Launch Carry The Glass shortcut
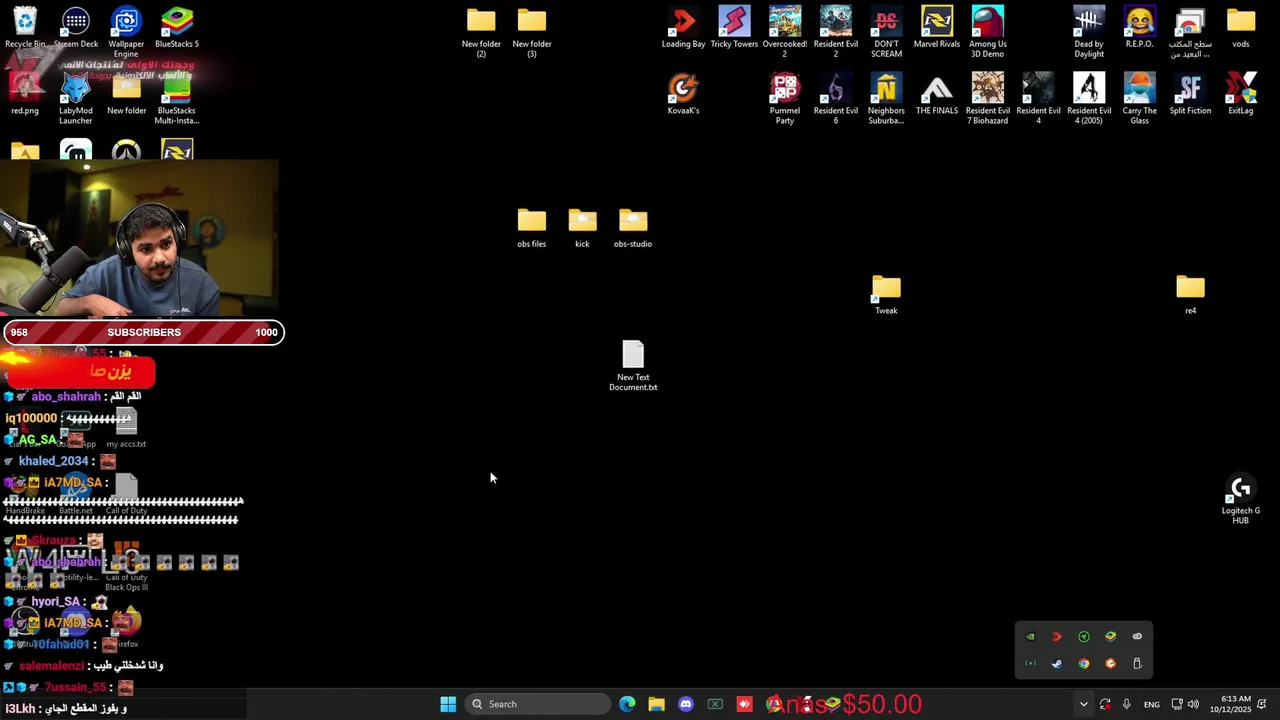The width and height of the screenshot is (1280, 720). (x=1140, y=99)
